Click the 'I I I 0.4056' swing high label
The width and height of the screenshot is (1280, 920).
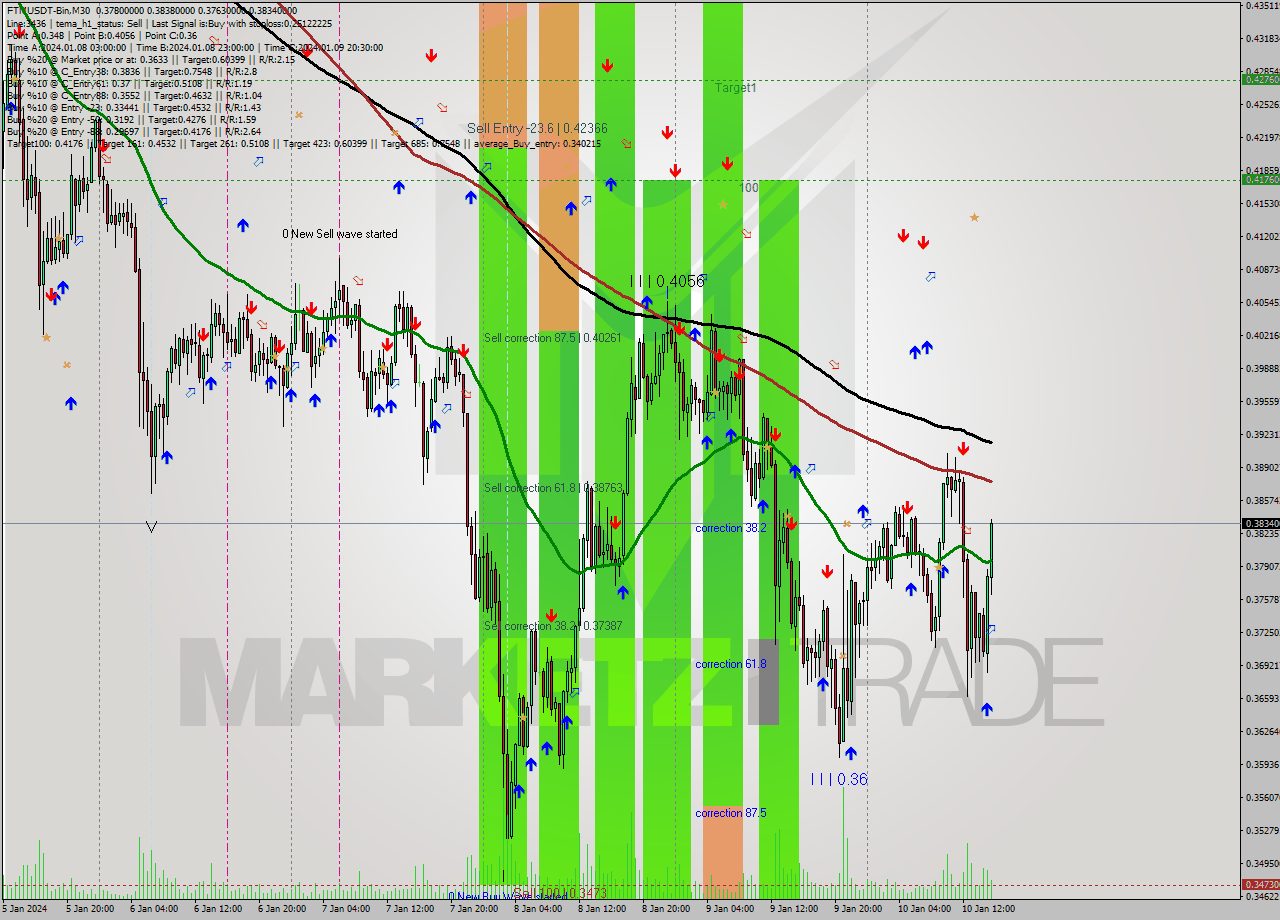tap(667, 282)
